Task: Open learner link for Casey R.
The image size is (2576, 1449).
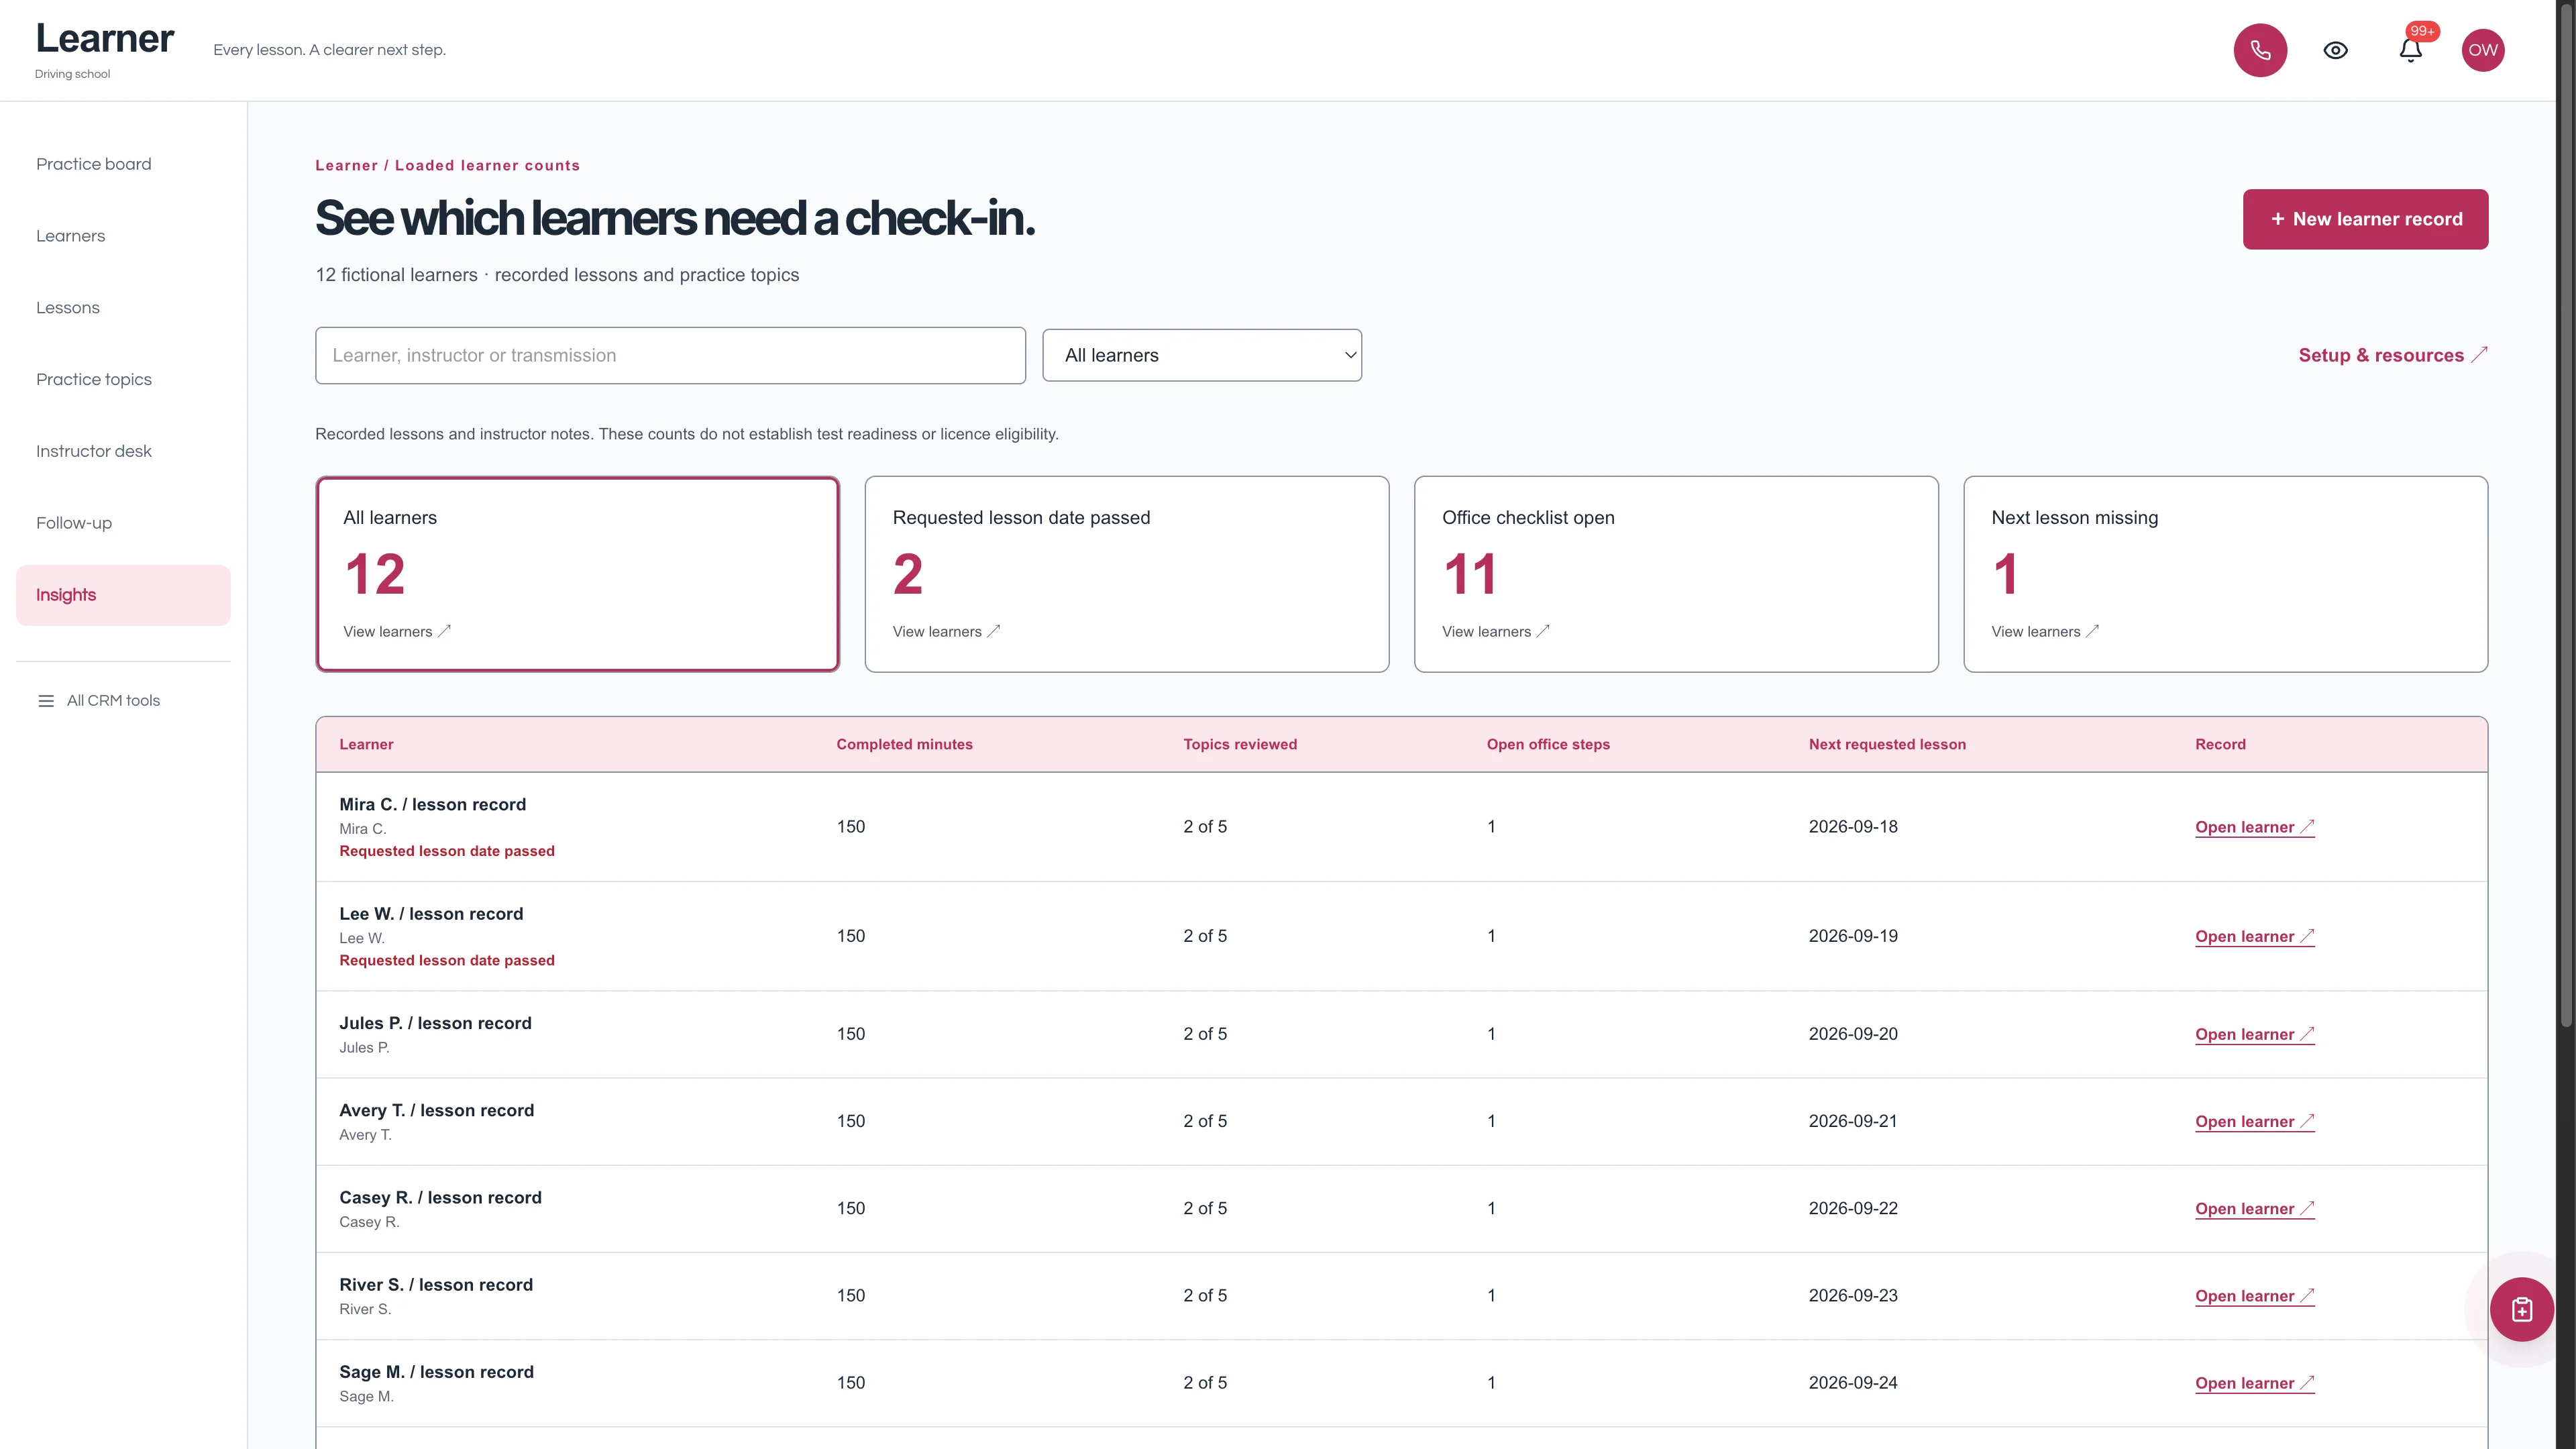Action: point(2255,1208)
